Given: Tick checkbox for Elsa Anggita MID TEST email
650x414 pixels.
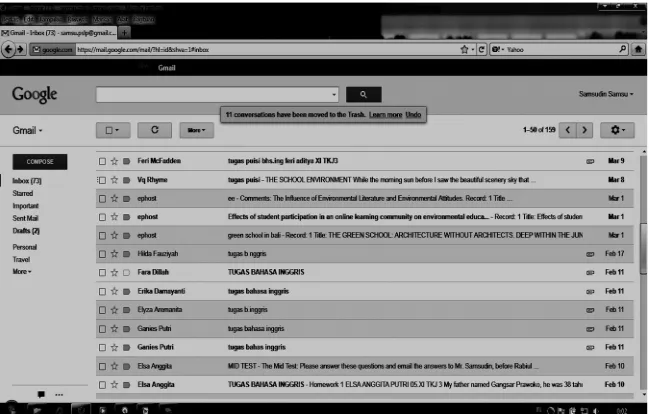Looking at the screenshot, I should tap(102, 366).
